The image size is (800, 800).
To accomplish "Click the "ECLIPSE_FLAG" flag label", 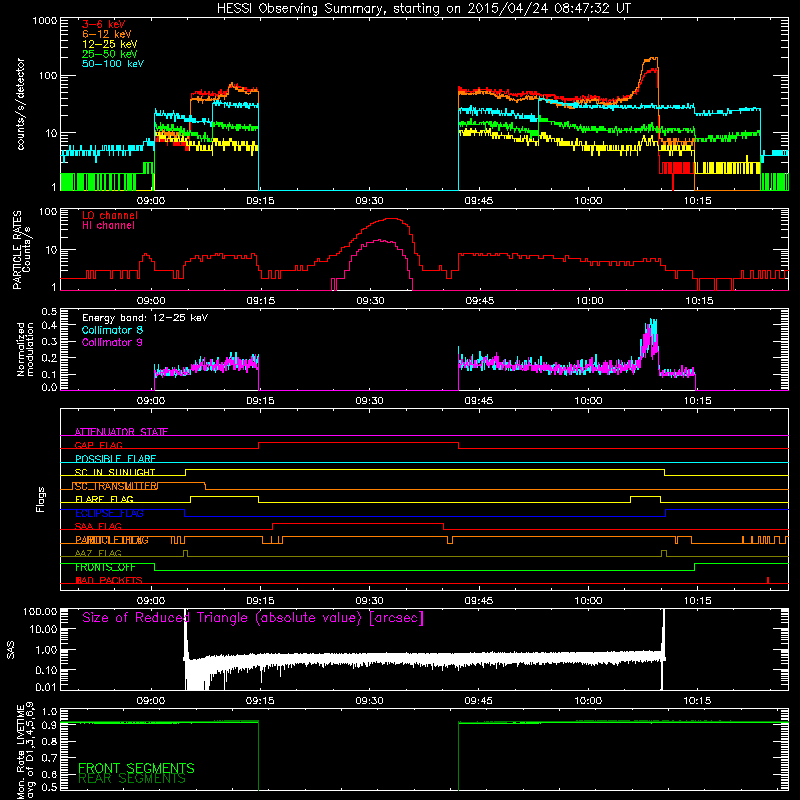I will point(109,513).
